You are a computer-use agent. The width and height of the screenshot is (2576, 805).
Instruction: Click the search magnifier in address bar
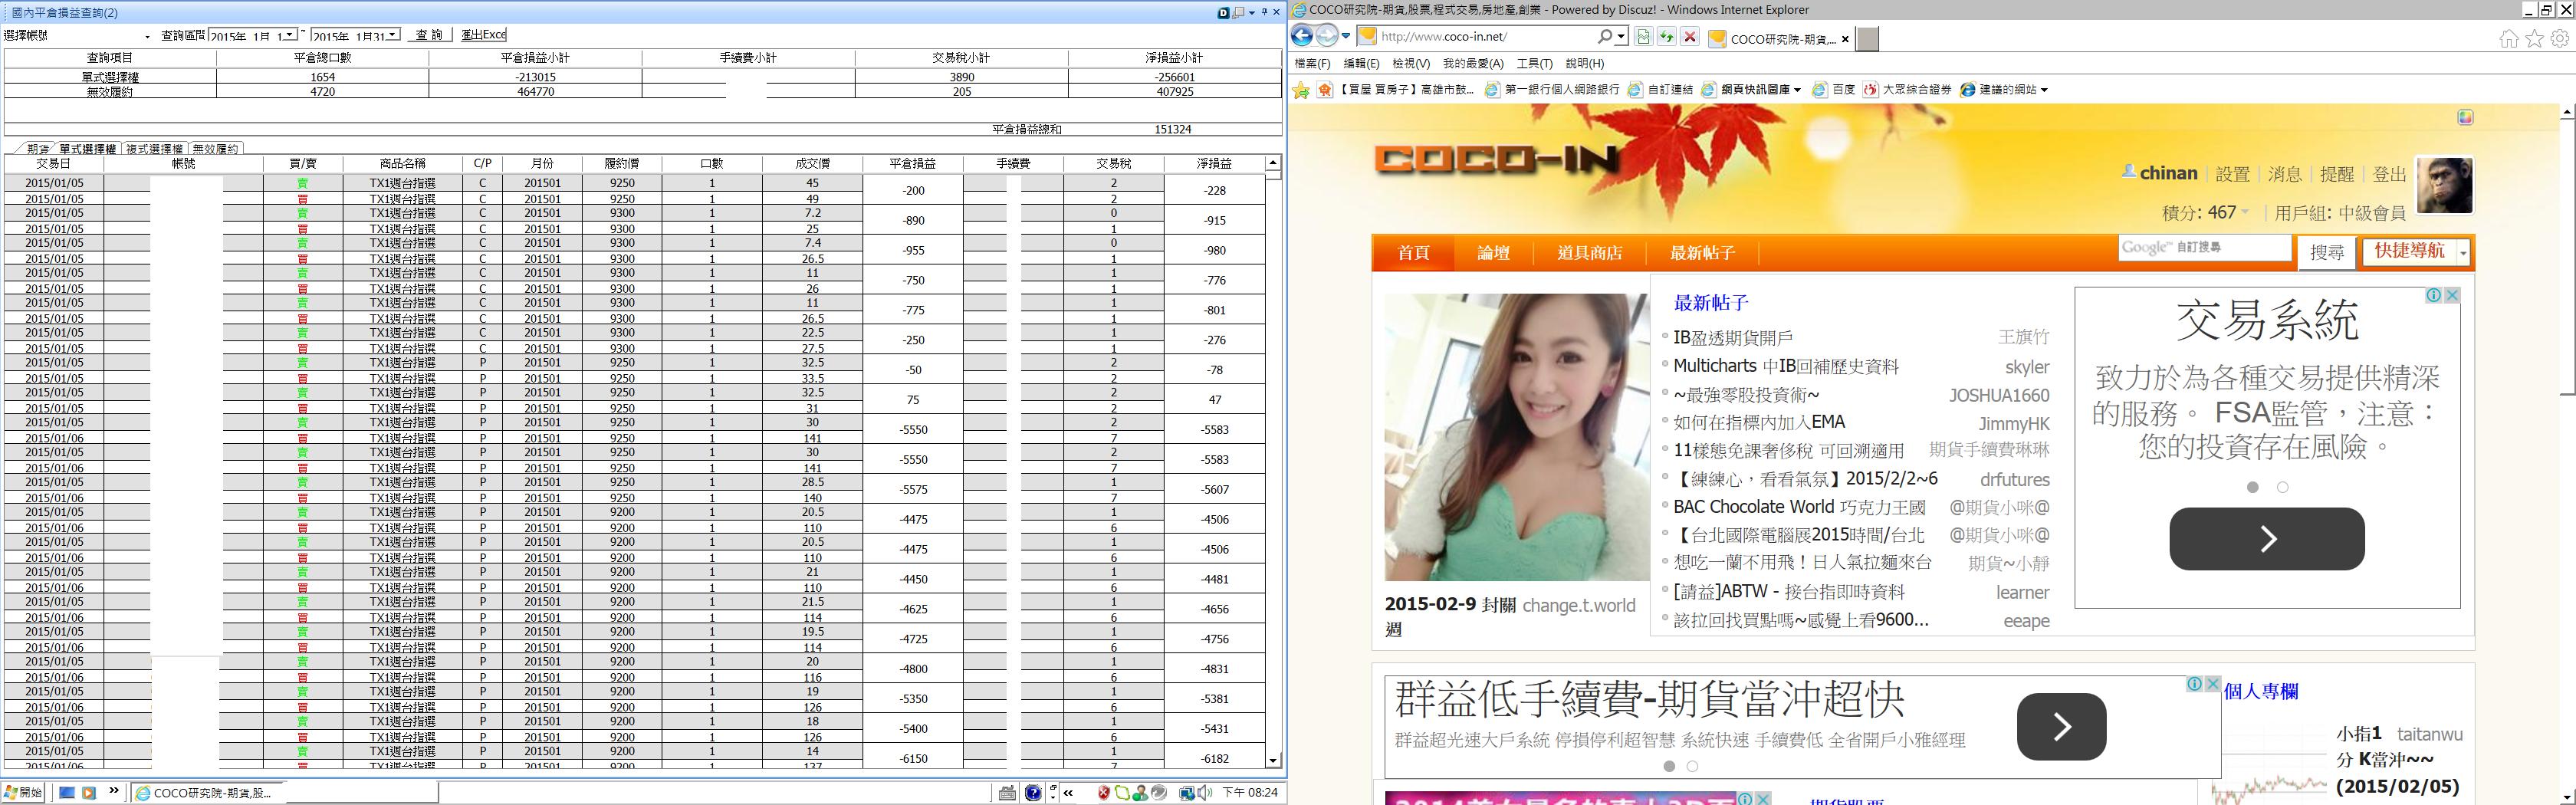tap(1604, 37)
